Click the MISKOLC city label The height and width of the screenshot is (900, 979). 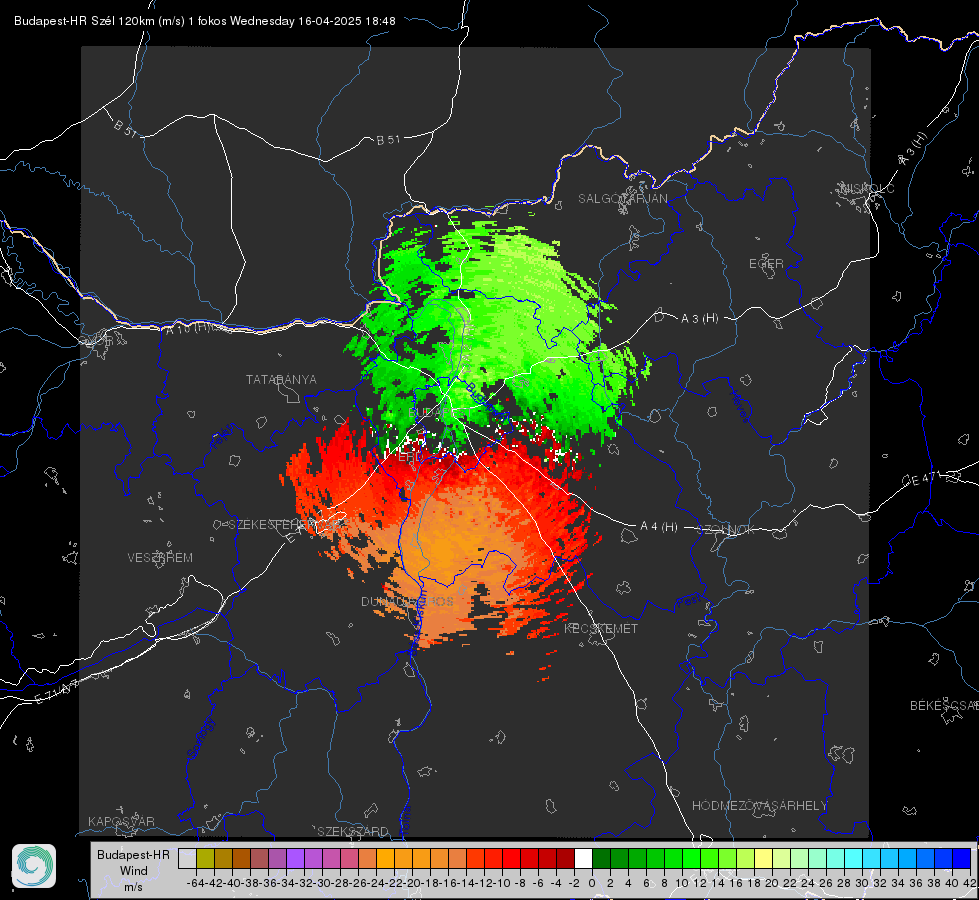click(867, 188)
